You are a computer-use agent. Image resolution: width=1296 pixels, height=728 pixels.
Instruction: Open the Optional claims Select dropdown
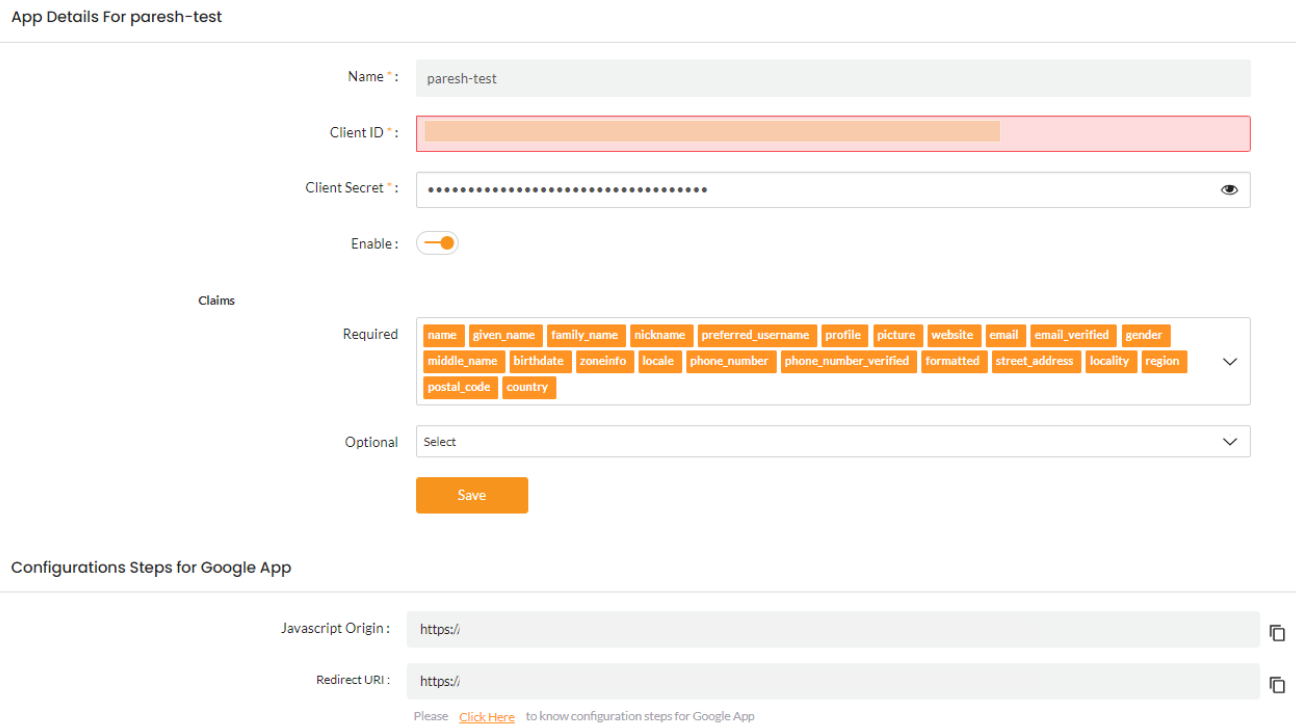[1229, 441]
